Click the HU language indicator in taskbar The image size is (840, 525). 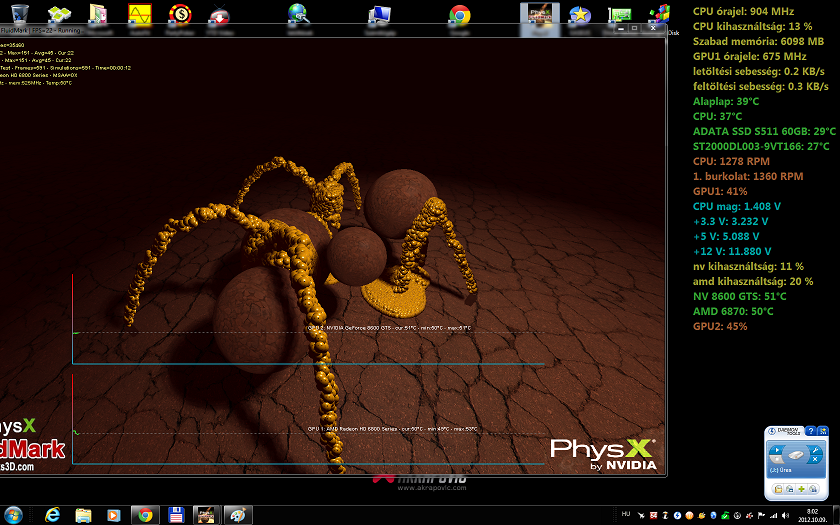point(626,514)
